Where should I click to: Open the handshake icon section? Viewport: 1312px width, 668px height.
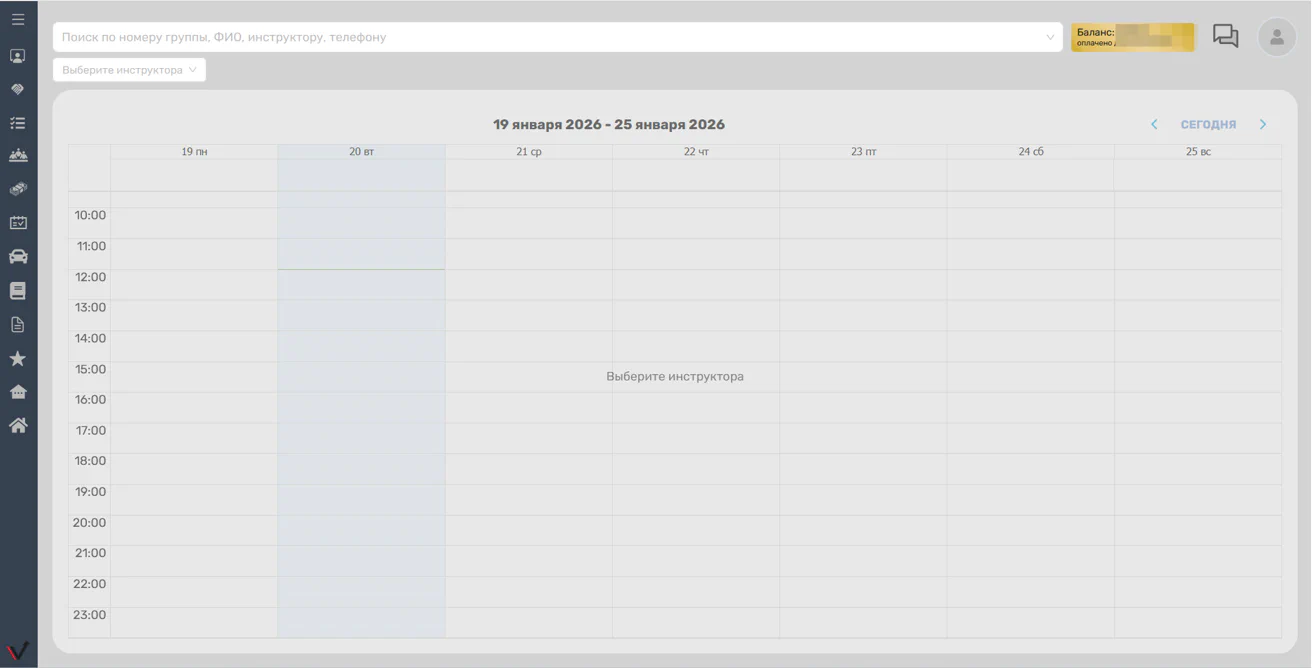coord(18,89)
